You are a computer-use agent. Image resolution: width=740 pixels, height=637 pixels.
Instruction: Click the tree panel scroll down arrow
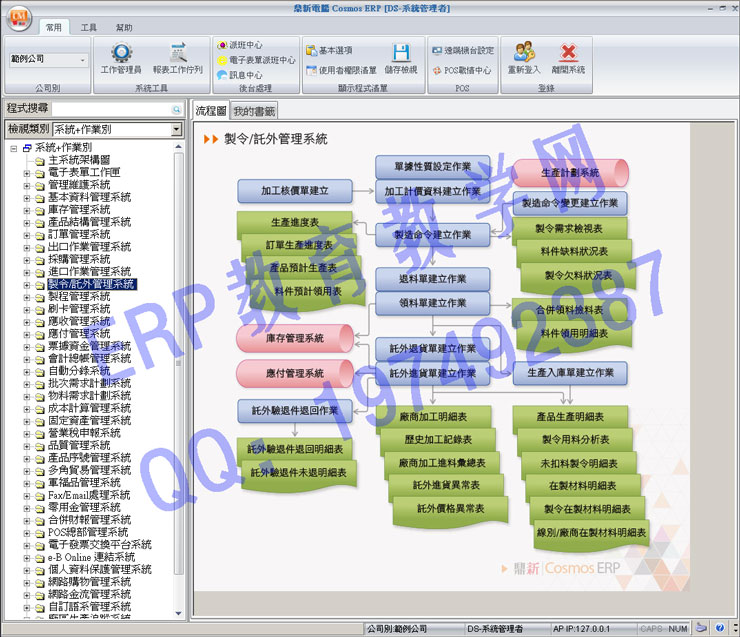pyautogui.click(x=178, y=613)
